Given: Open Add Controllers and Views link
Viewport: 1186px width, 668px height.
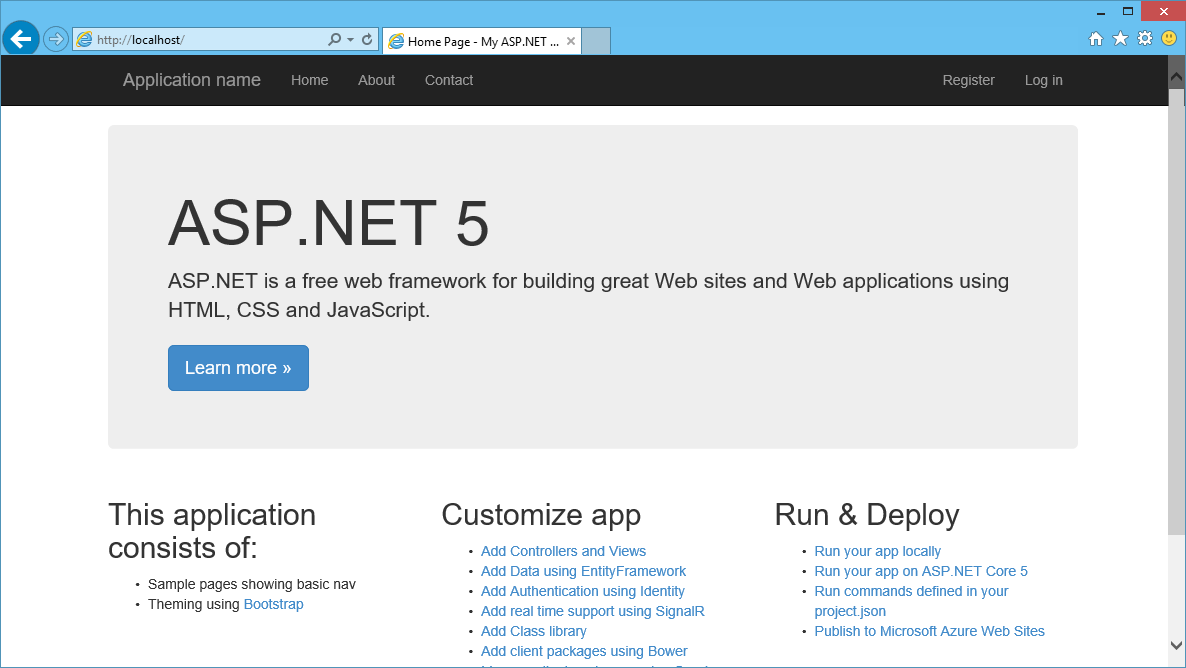Looking at the screenshot, I should coord(564,551).
